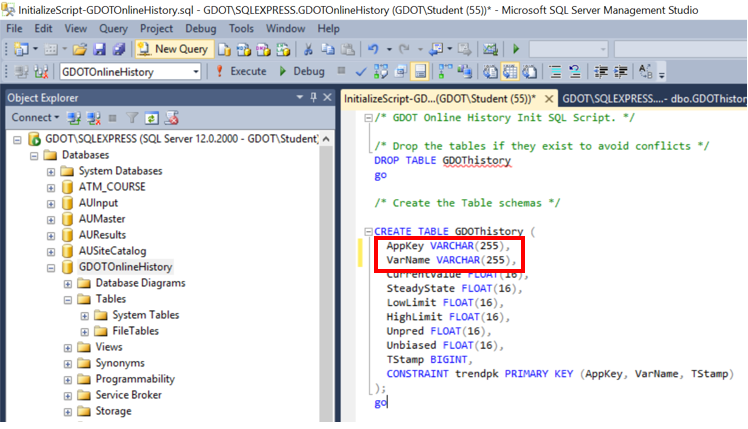Click the Analysis Services DMX Query icon

263,49
